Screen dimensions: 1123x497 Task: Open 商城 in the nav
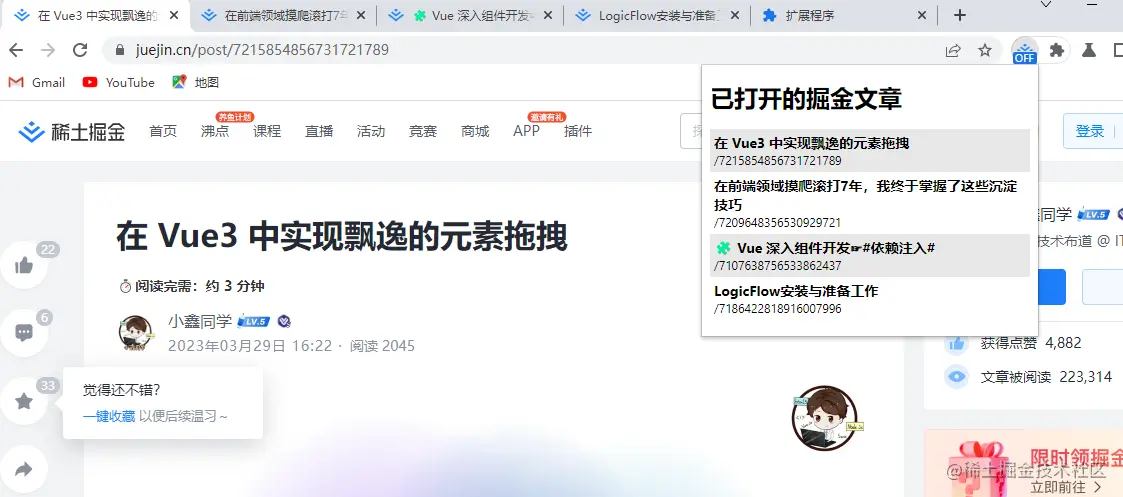(x=475, y=131)
